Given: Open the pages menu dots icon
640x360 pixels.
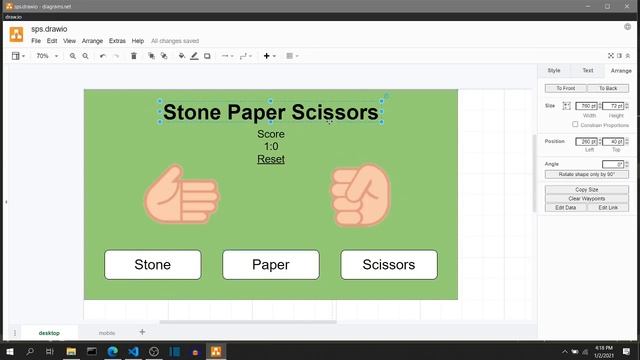Looking at the screenshot, I should pyautogui.click(x=15, y=333).
